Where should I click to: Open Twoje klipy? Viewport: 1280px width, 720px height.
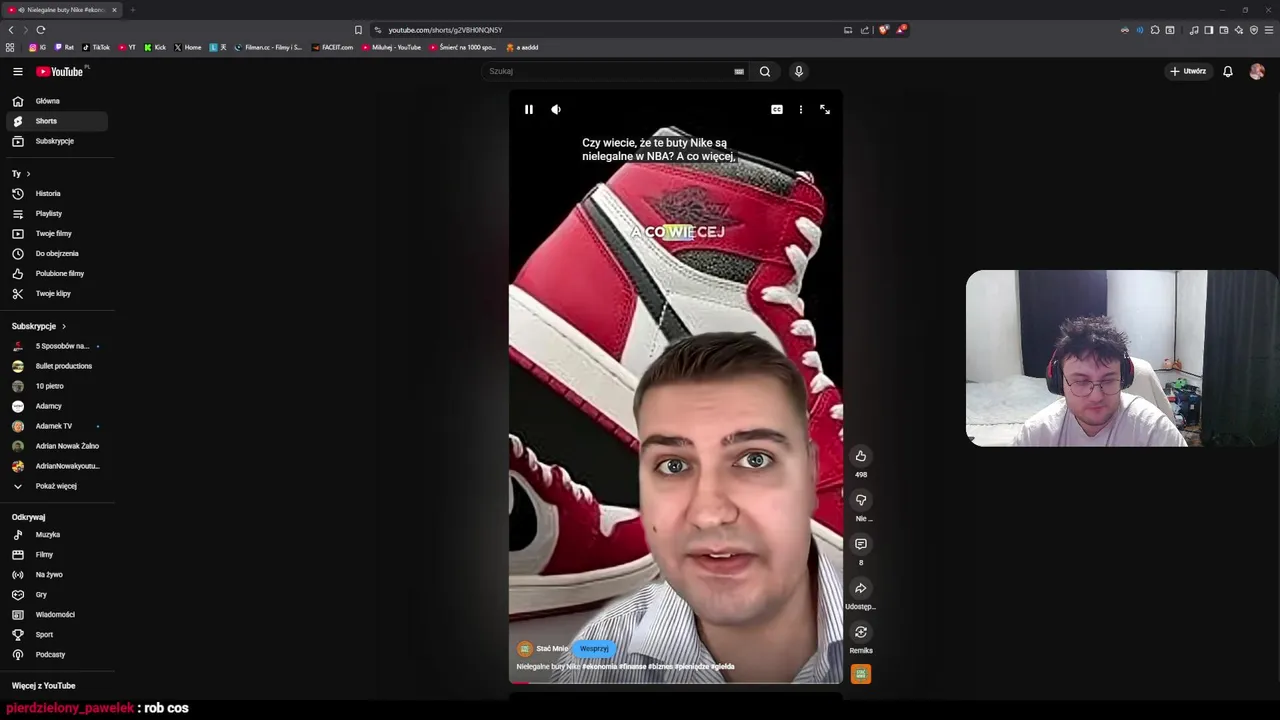coord(57,293)
